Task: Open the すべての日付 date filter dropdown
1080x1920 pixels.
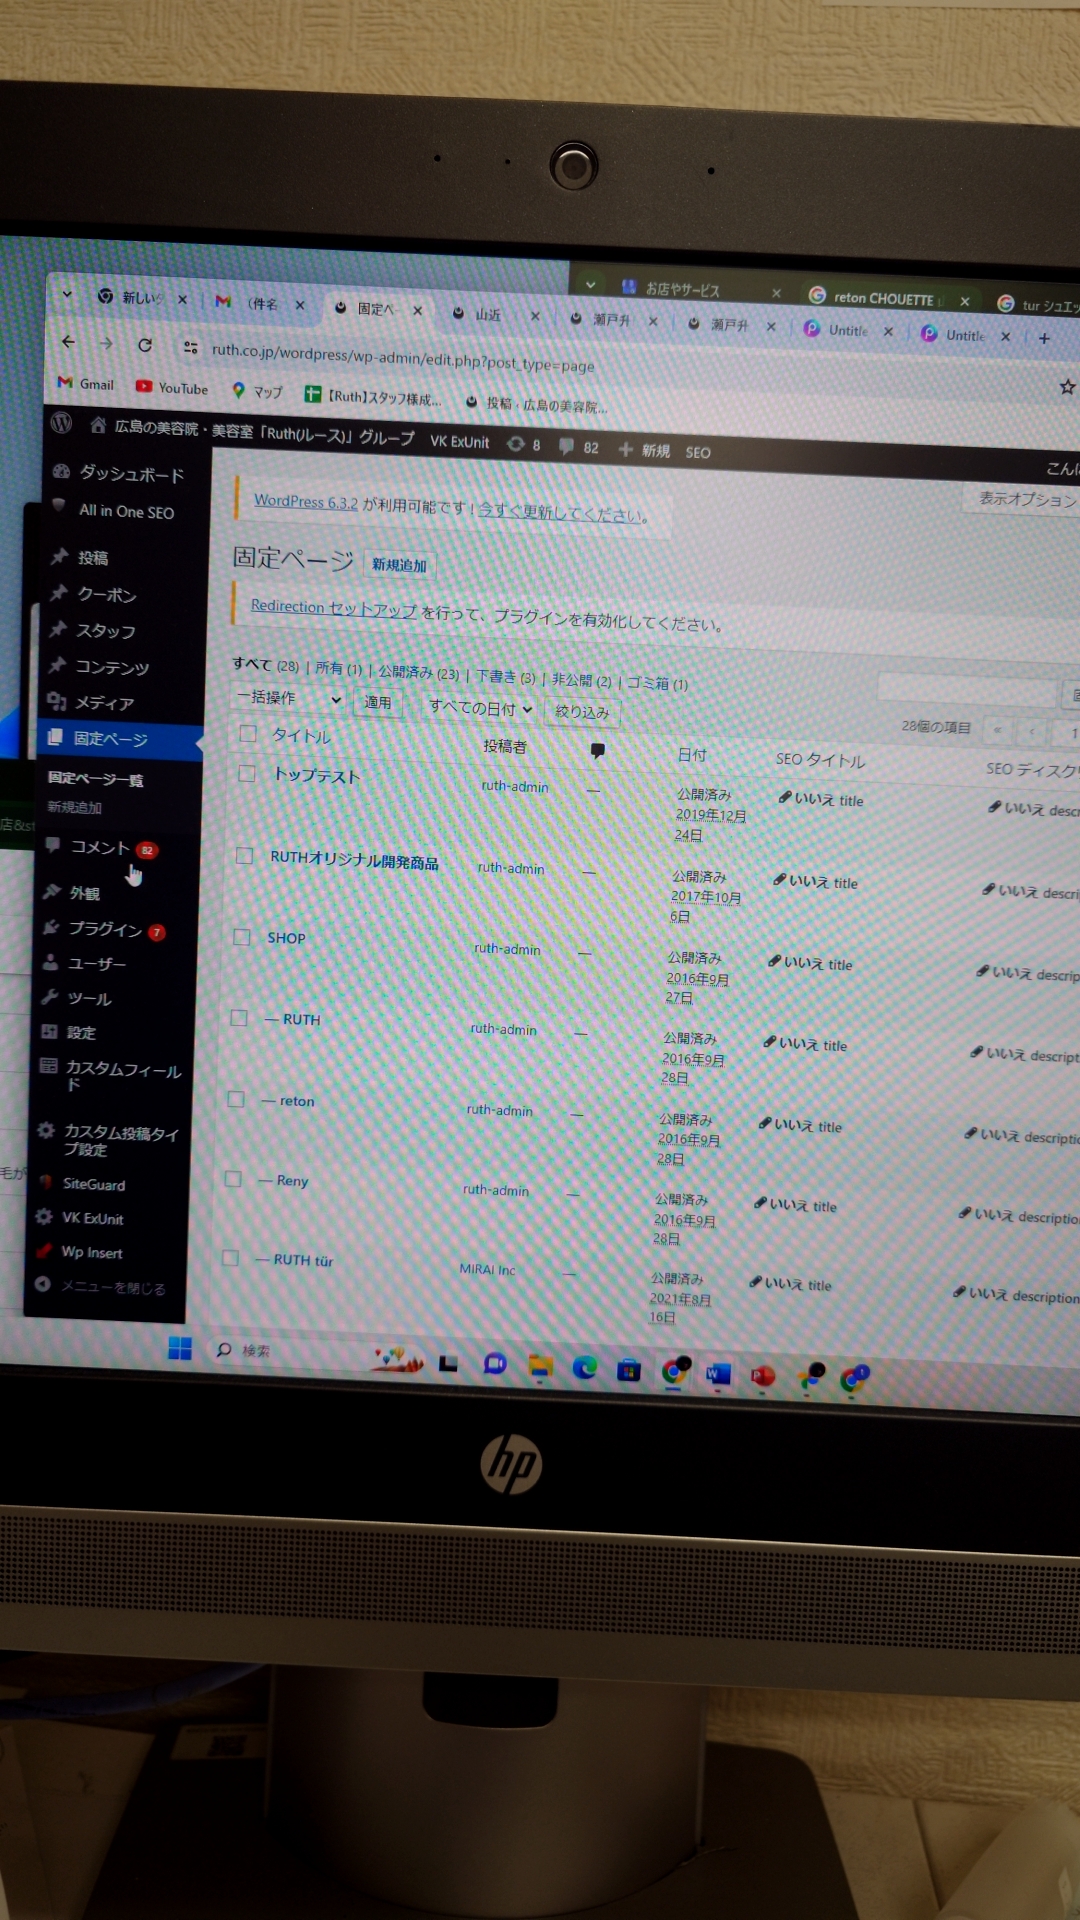Action: click(x=479, y=708)
